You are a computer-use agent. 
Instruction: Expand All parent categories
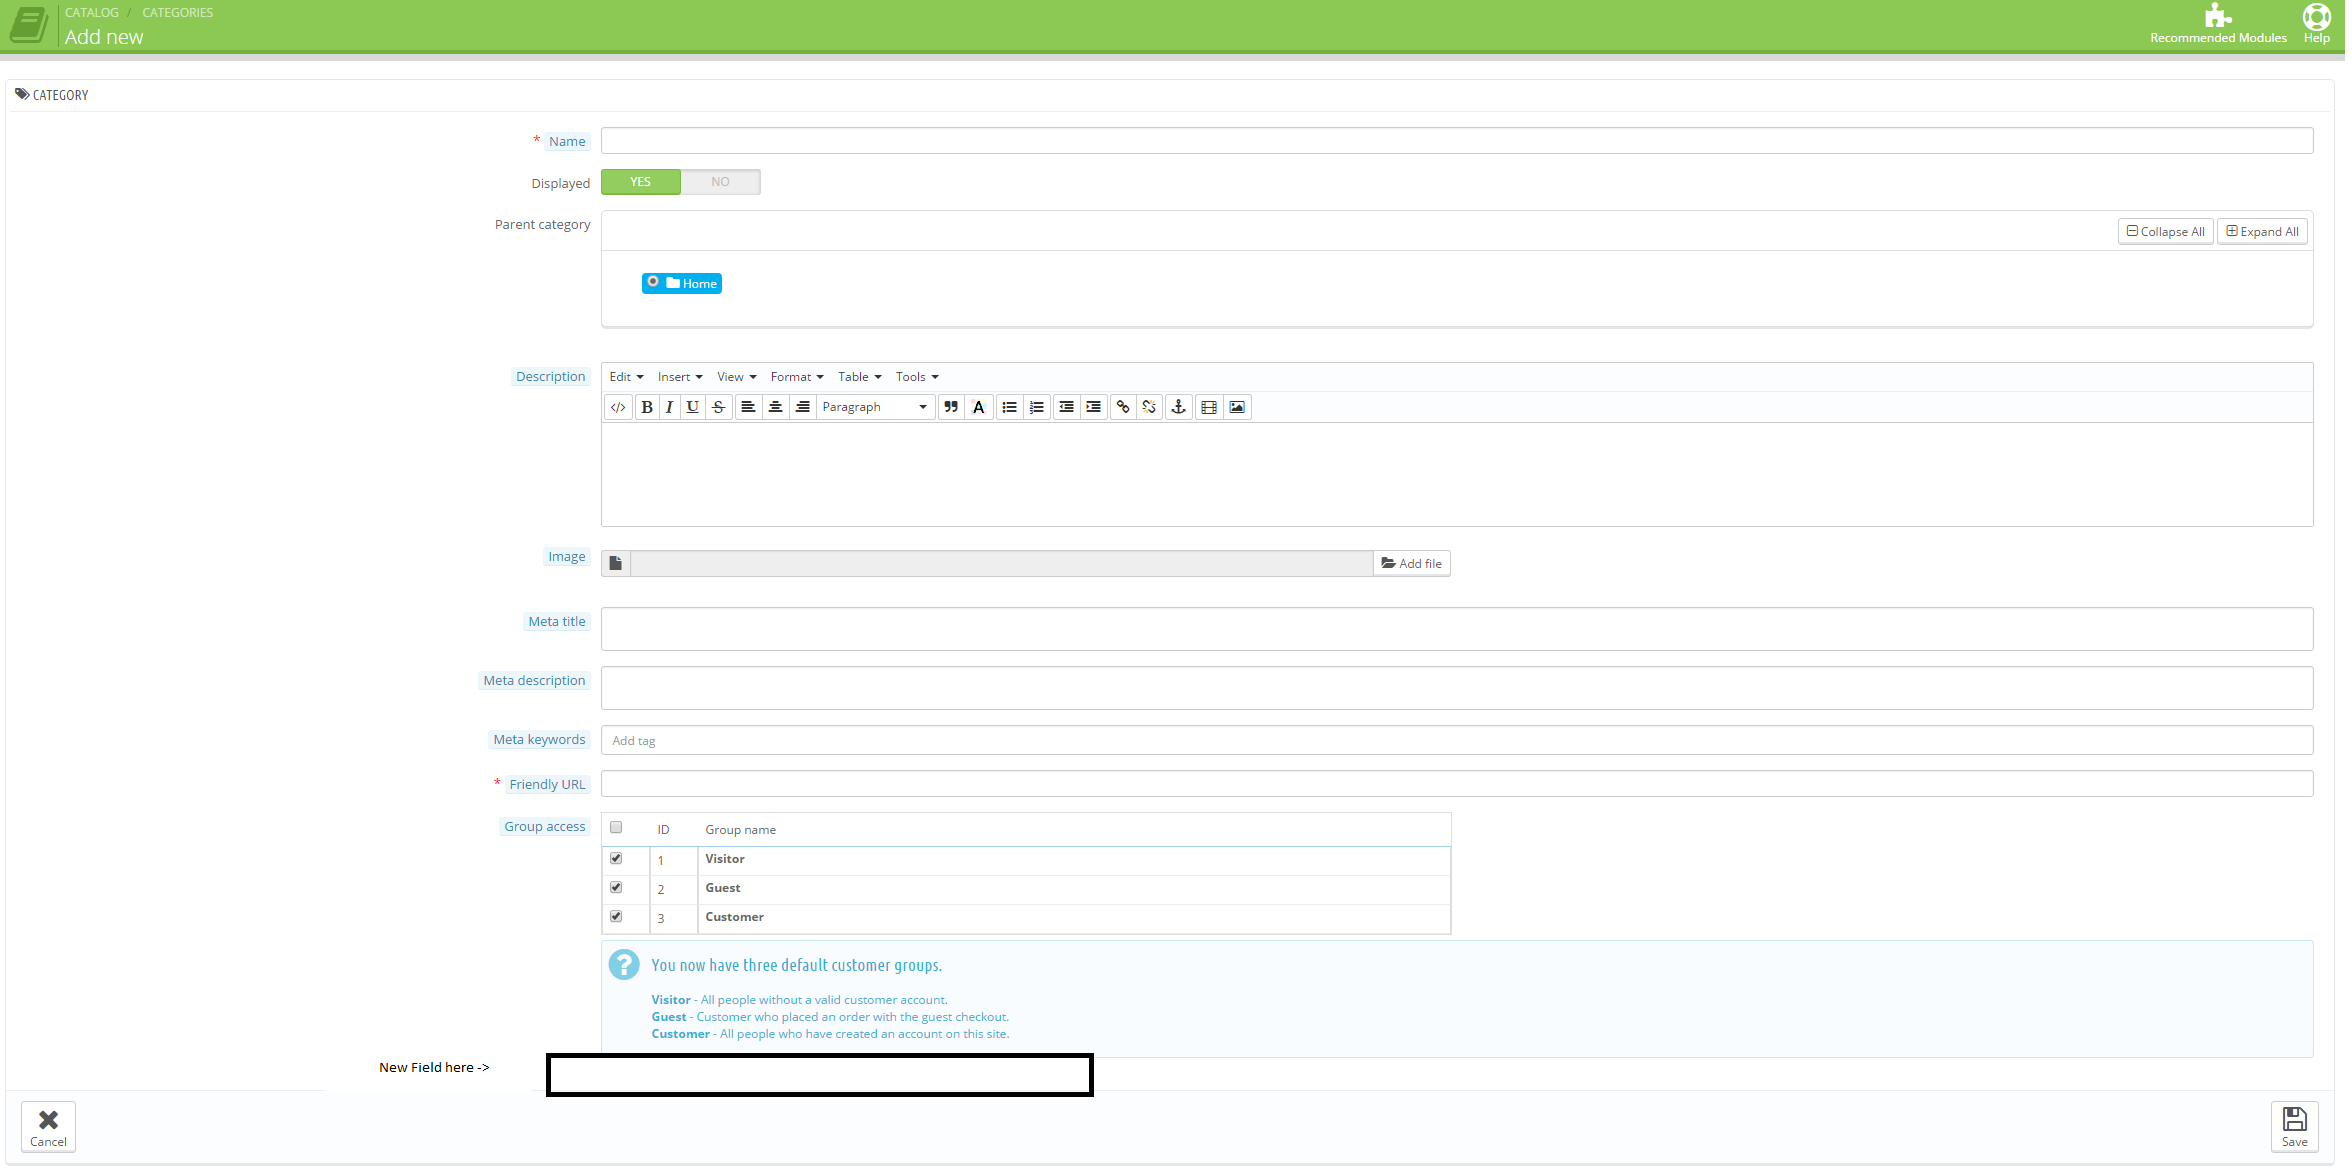[2262, 232]
